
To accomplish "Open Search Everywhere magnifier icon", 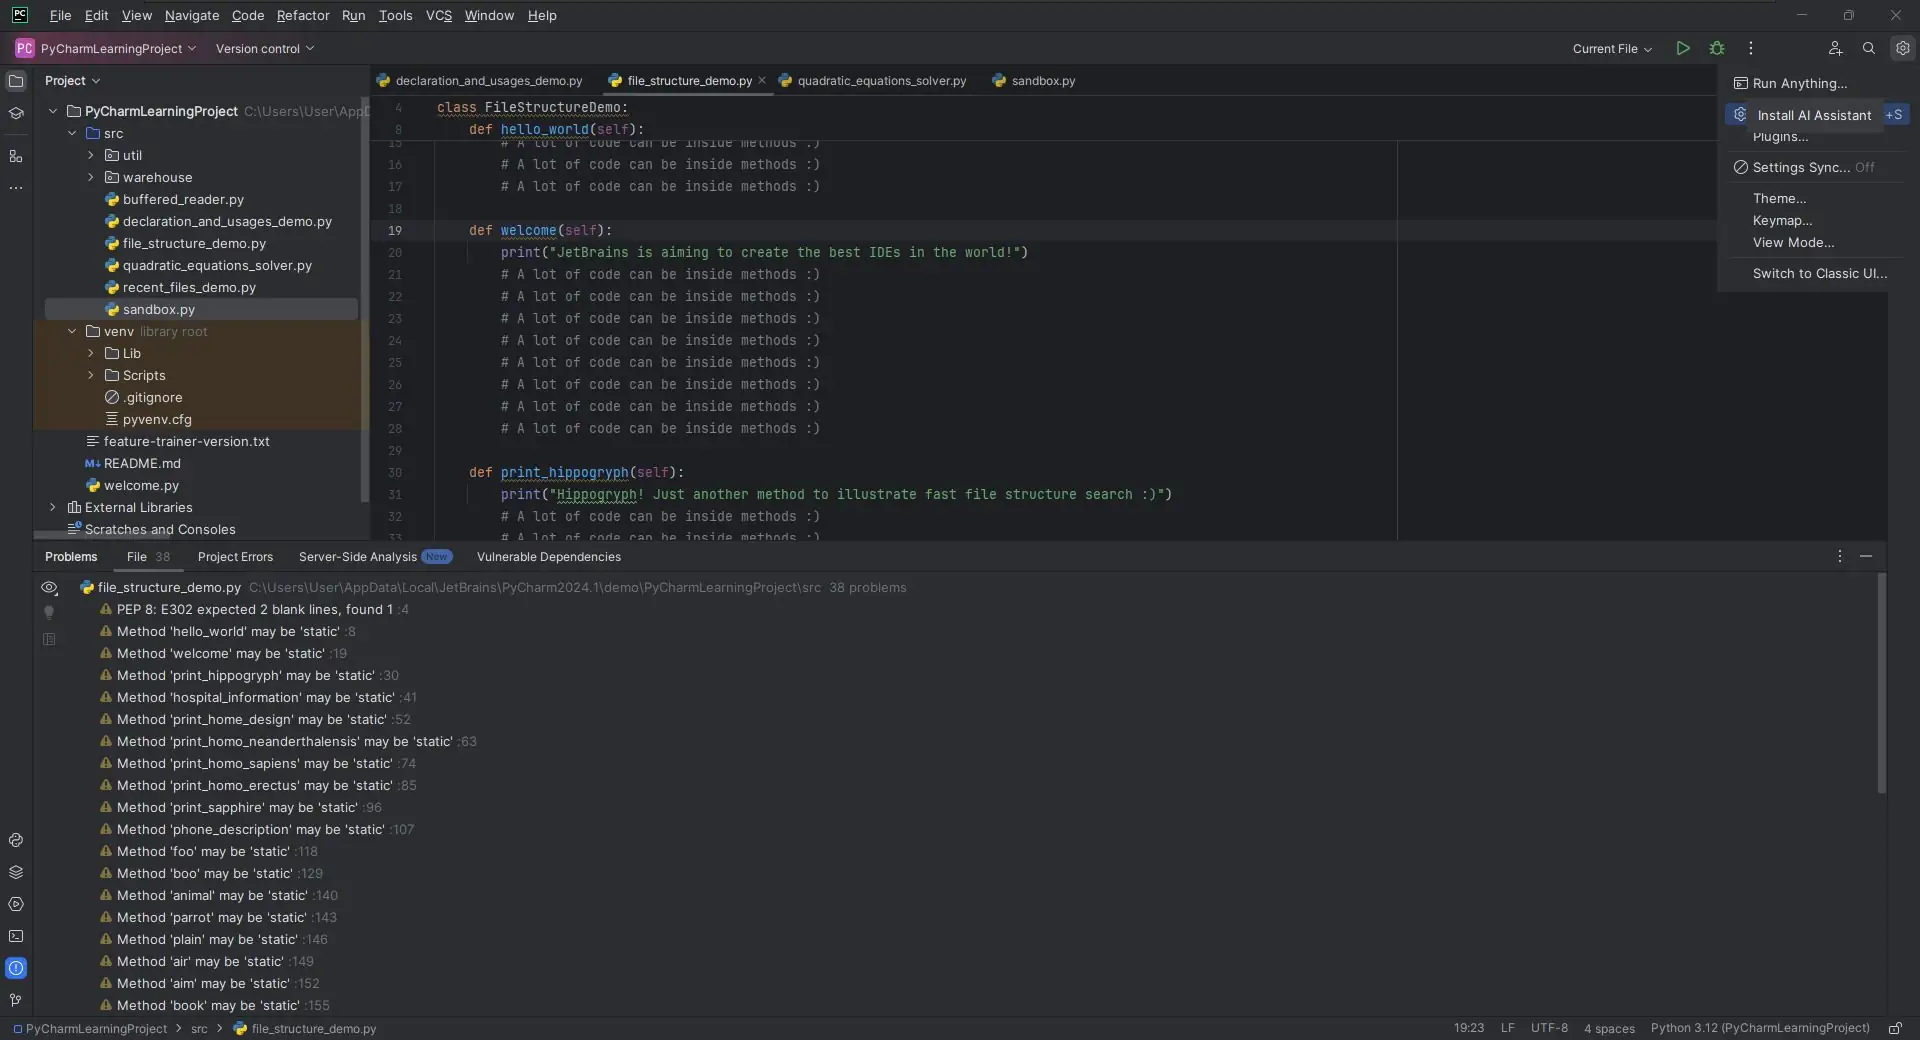I will point(1868,48).
